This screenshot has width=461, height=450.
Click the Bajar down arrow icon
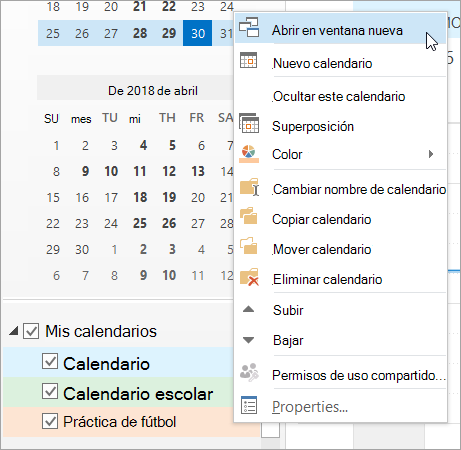click(248, 340)
